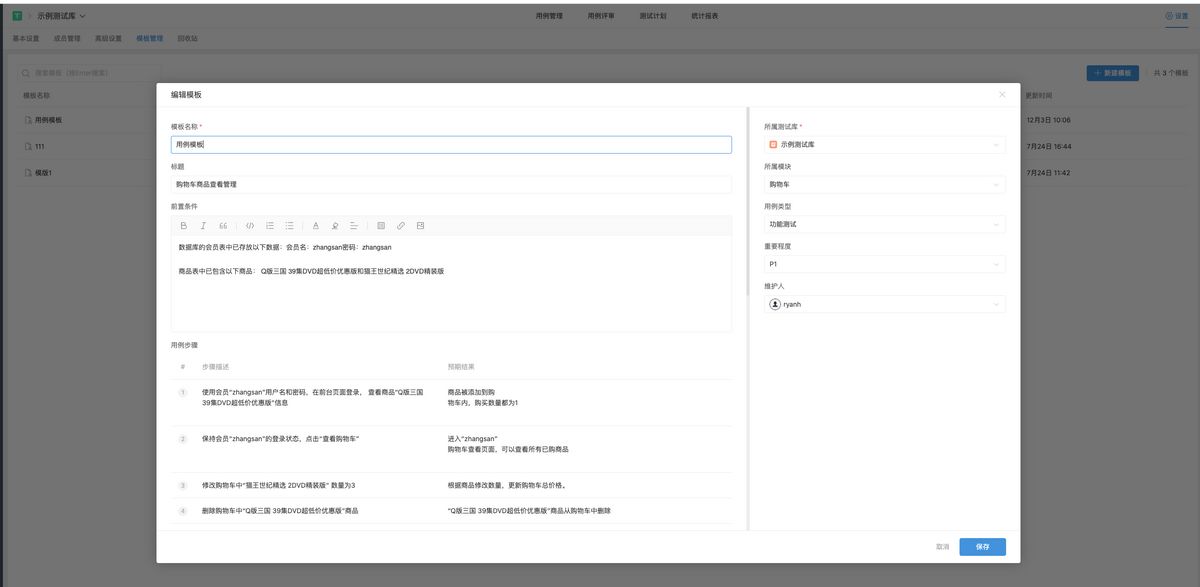Screen dimensions: 1200x587
Task: Click expected result 商品被添加到购物车内
Action: (x=483, y=397)
